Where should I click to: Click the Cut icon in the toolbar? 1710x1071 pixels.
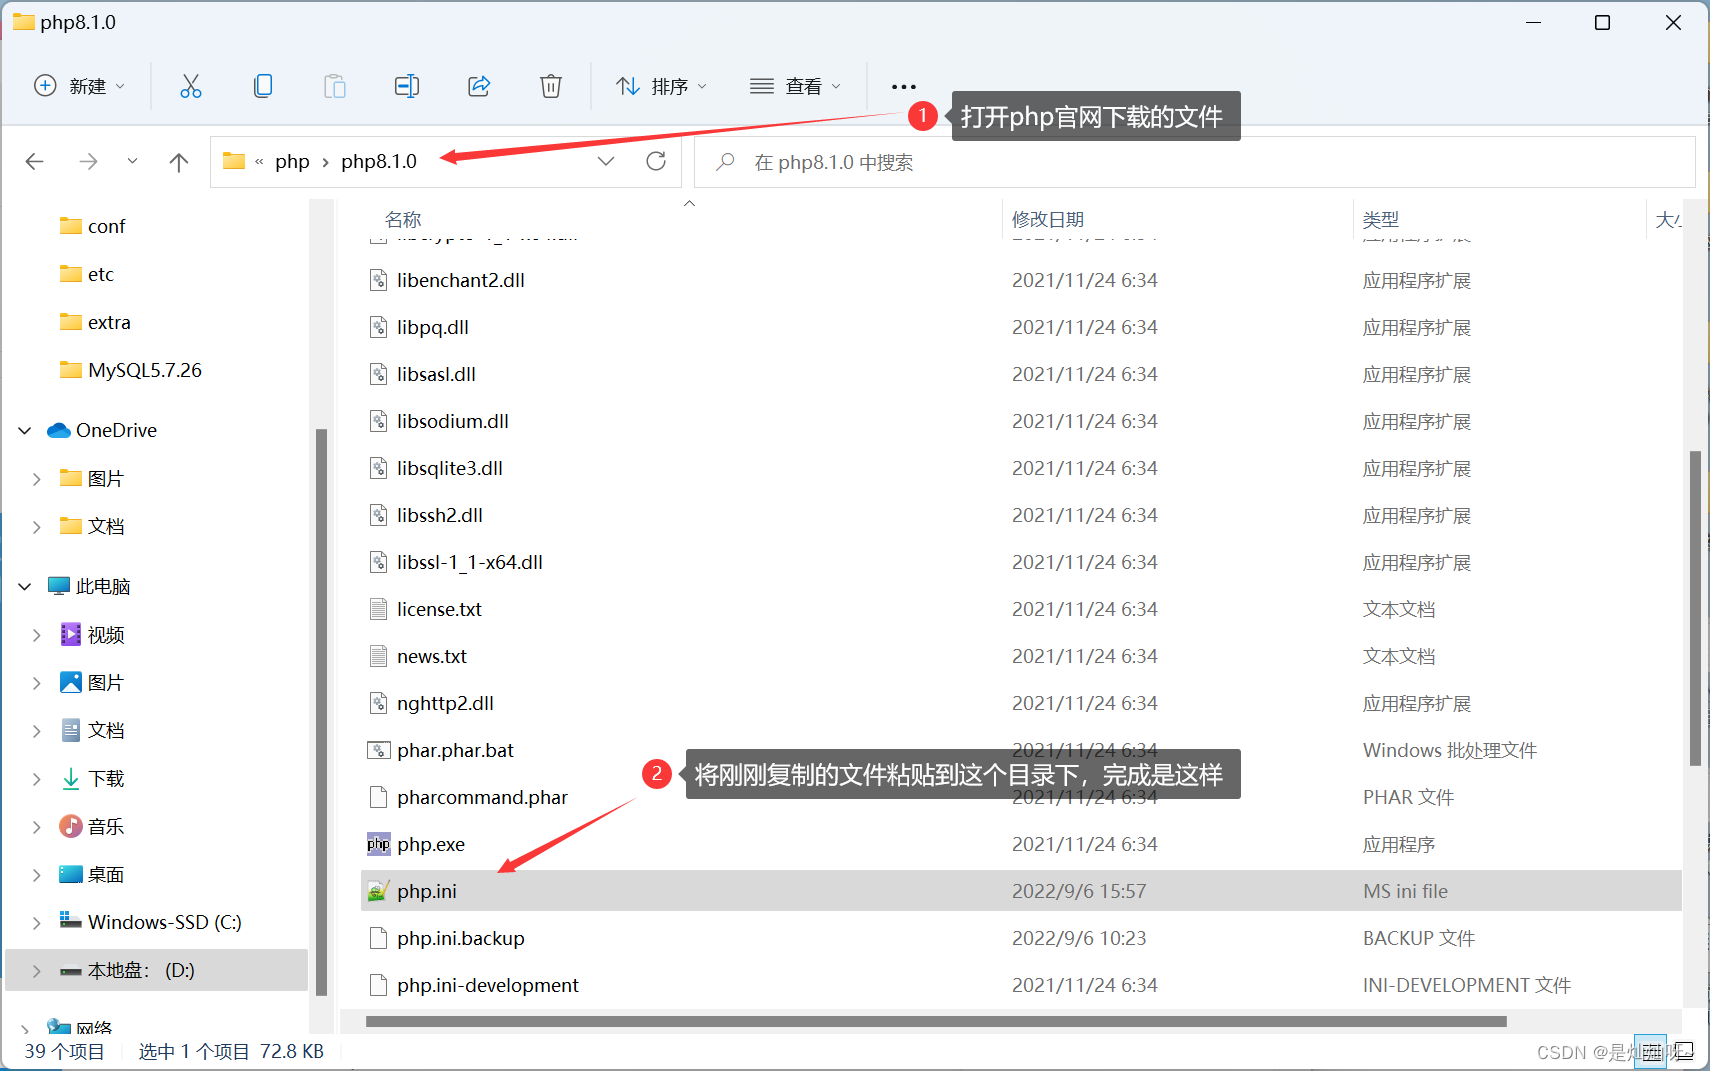(x=191, y=86)
